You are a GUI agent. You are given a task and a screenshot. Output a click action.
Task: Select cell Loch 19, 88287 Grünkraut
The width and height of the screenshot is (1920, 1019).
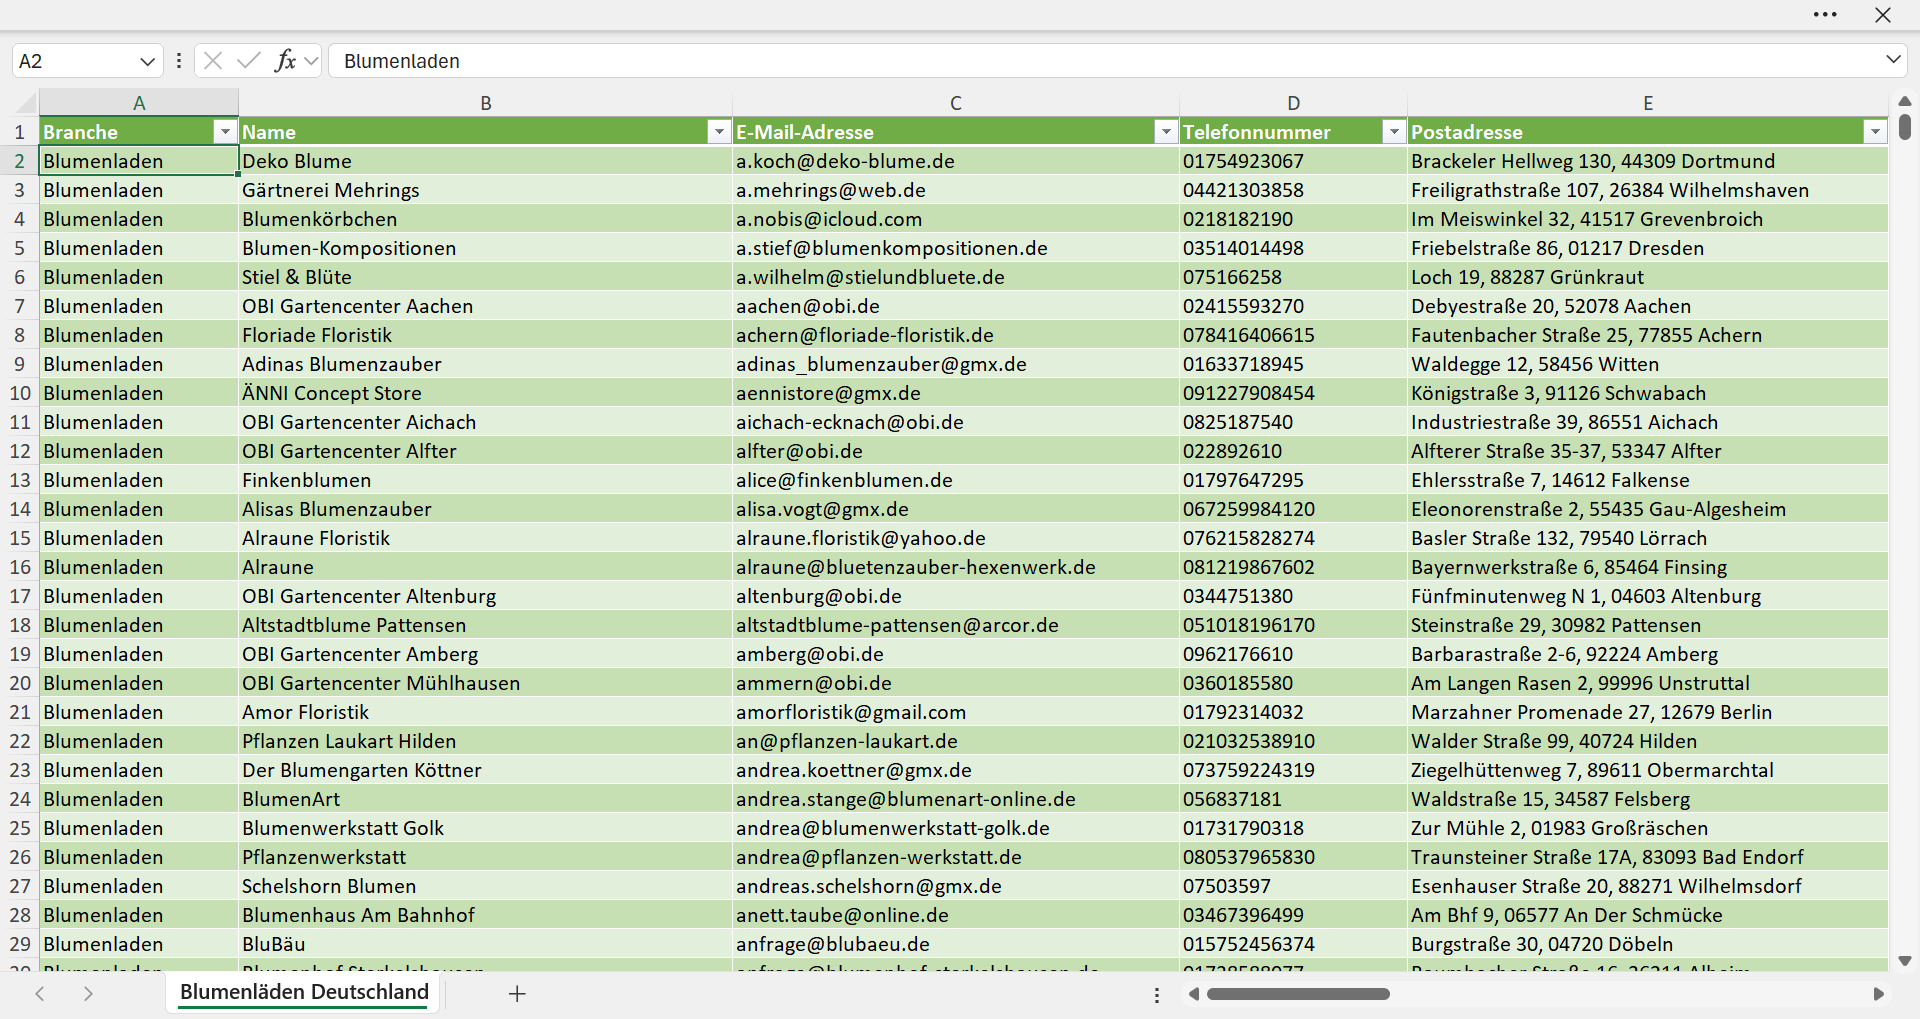pos(1647,277)
